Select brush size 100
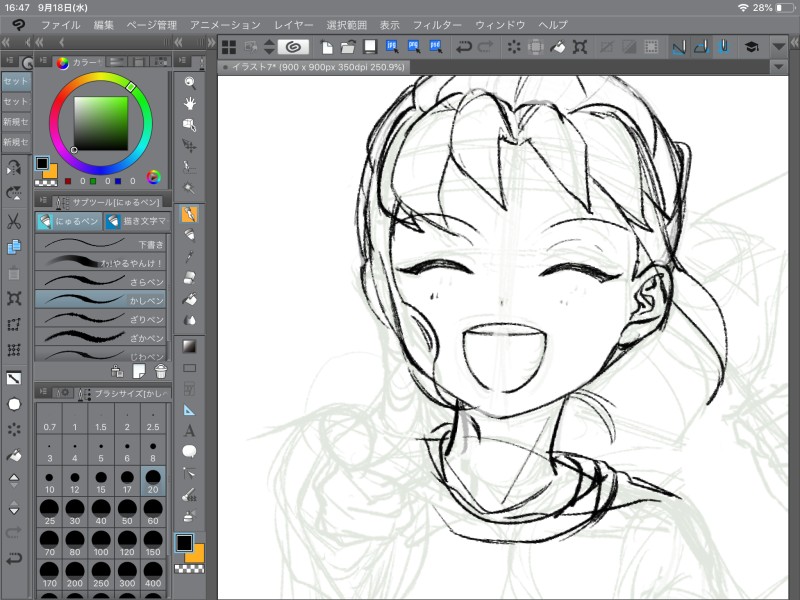The height and width of the screenshot is (600, 800). pos(101,543)
